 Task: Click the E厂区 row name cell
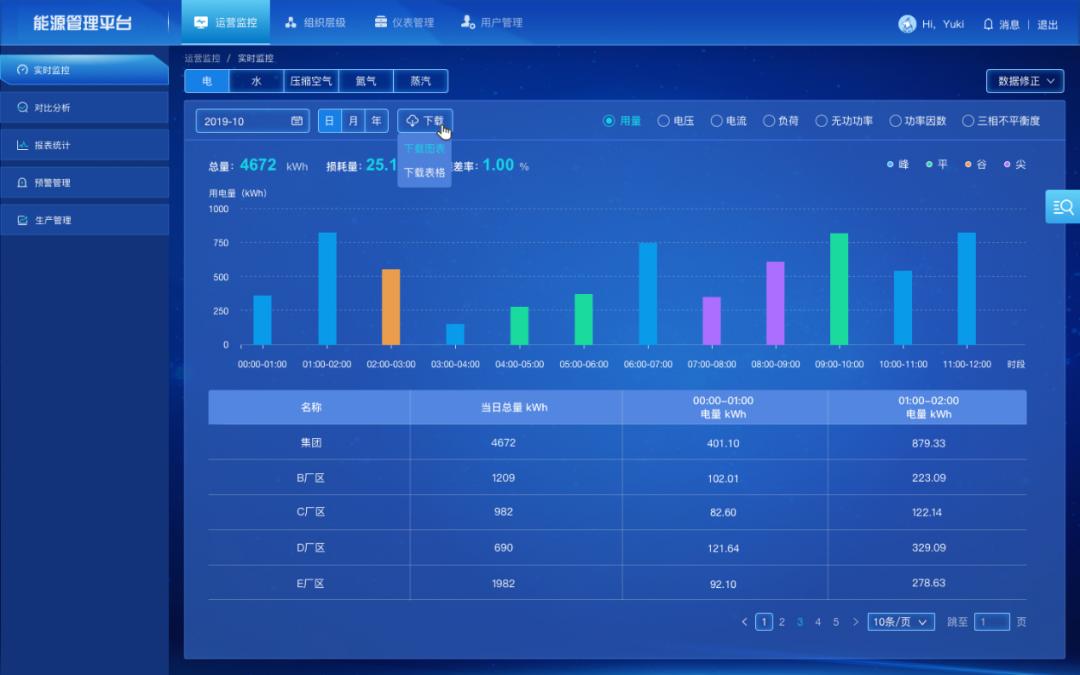click(310, 583)
